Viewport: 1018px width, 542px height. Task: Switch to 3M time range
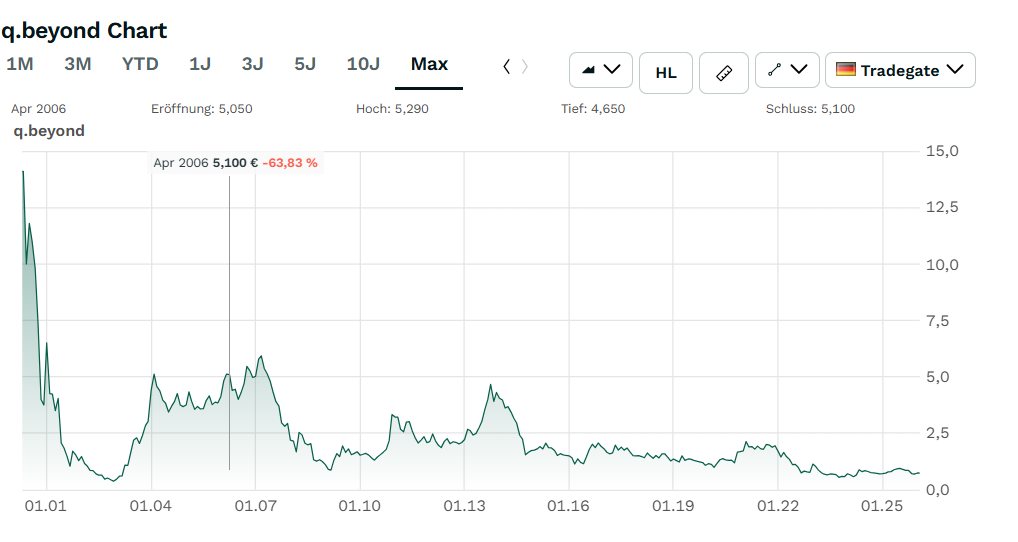coord(77,64)
